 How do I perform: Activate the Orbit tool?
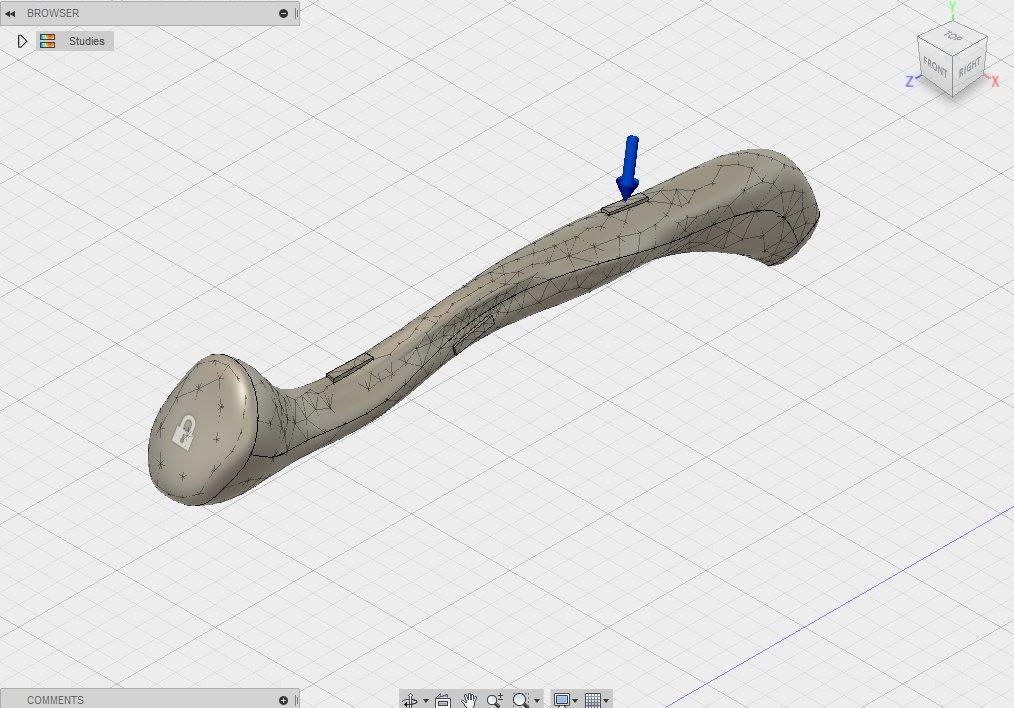[x=410, y=700]
